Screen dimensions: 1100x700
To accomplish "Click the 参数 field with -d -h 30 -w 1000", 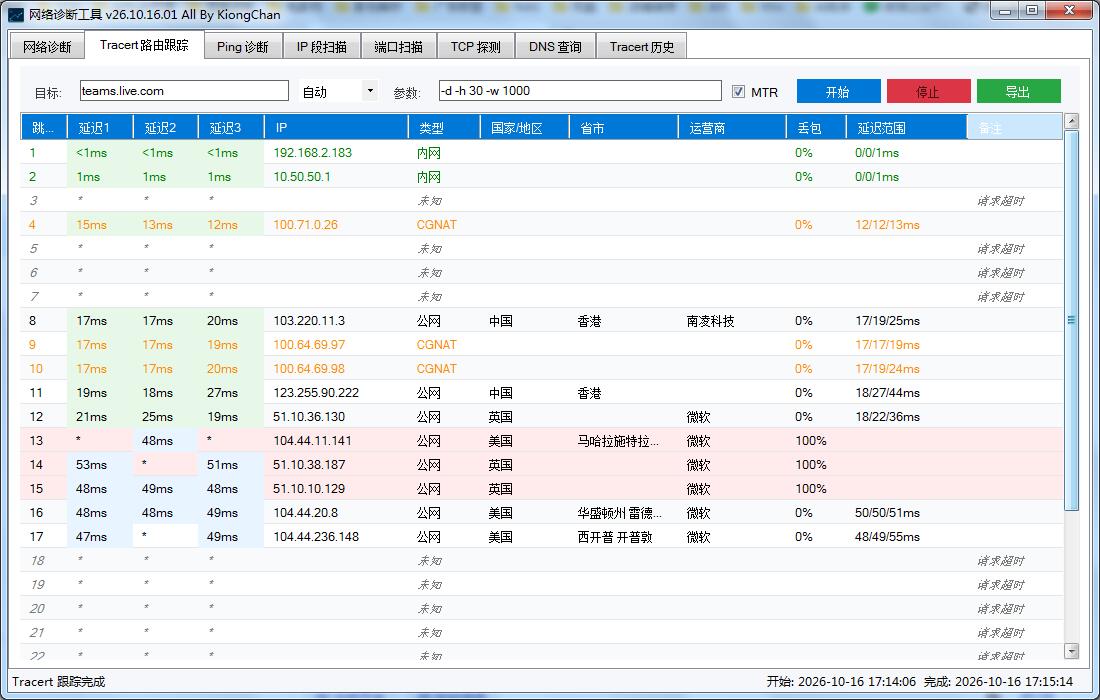I will pos(579,91).
